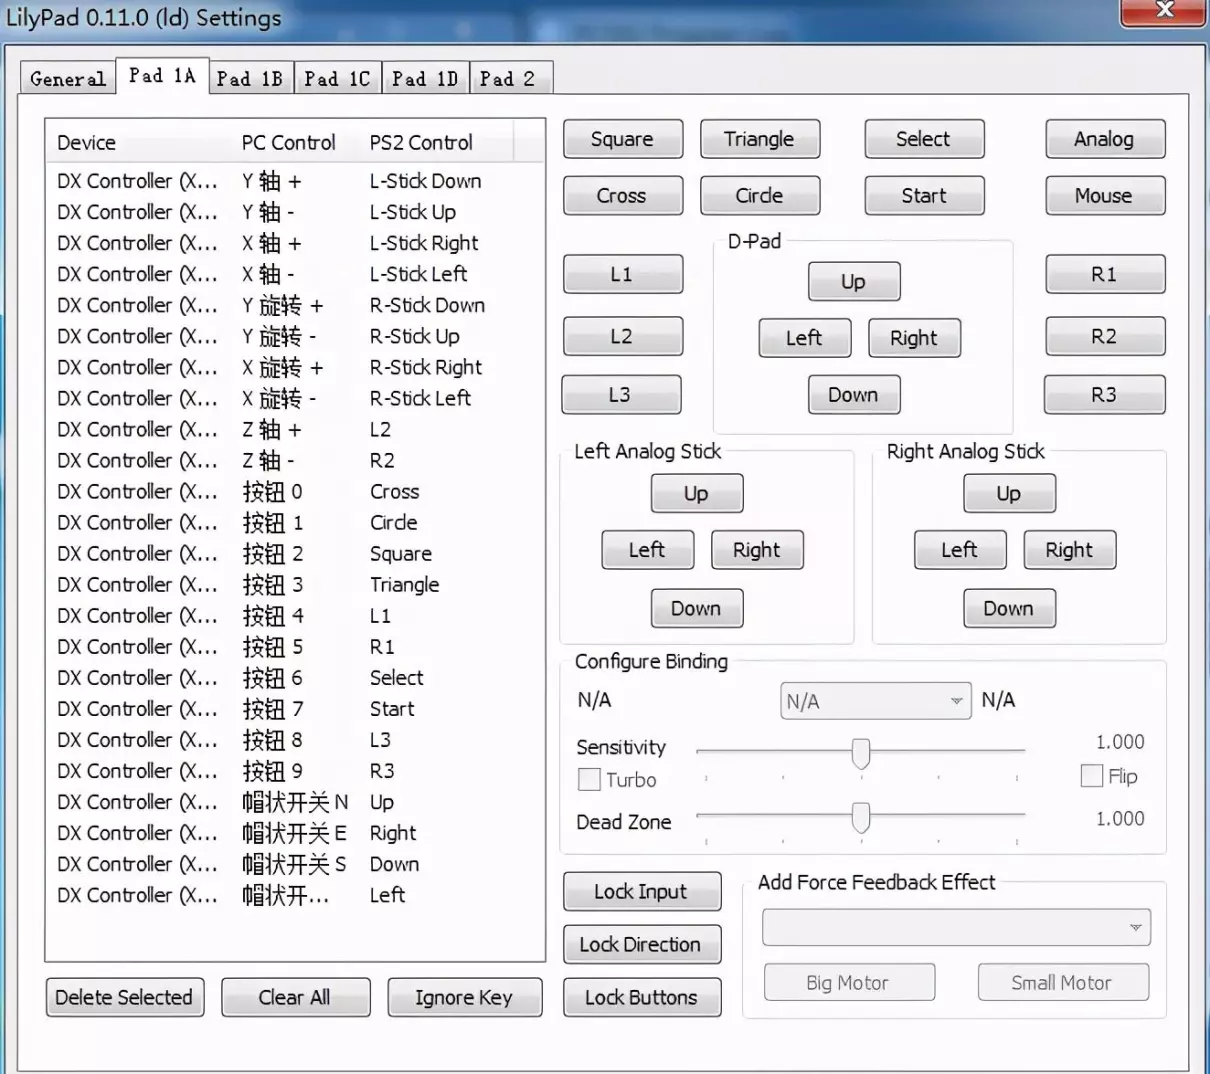This screenshot has height=1074, width=1210.
Task: Bind Left Analog Stick Left
Action: (x=647, y=550)
